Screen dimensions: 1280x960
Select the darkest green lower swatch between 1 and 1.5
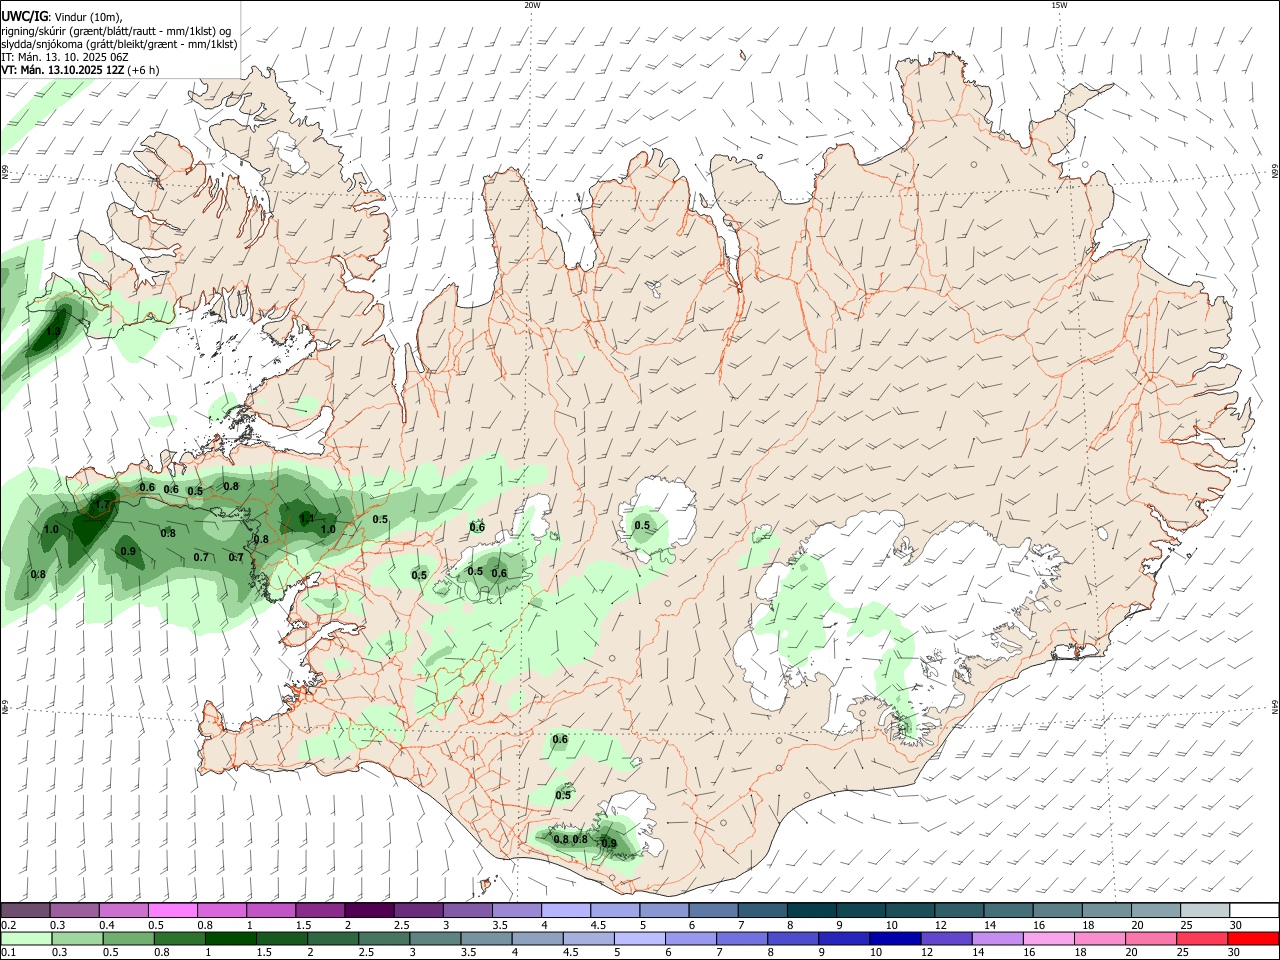pos(231,939)
